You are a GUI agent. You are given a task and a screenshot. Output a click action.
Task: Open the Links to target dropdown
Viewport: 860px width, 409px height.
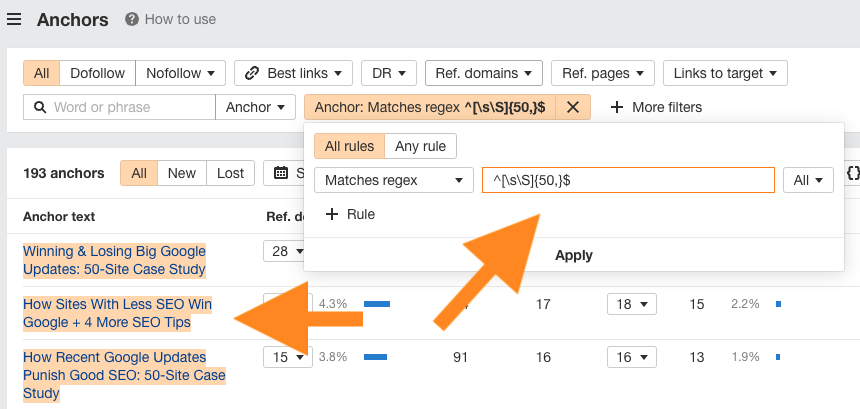point(725,73)
